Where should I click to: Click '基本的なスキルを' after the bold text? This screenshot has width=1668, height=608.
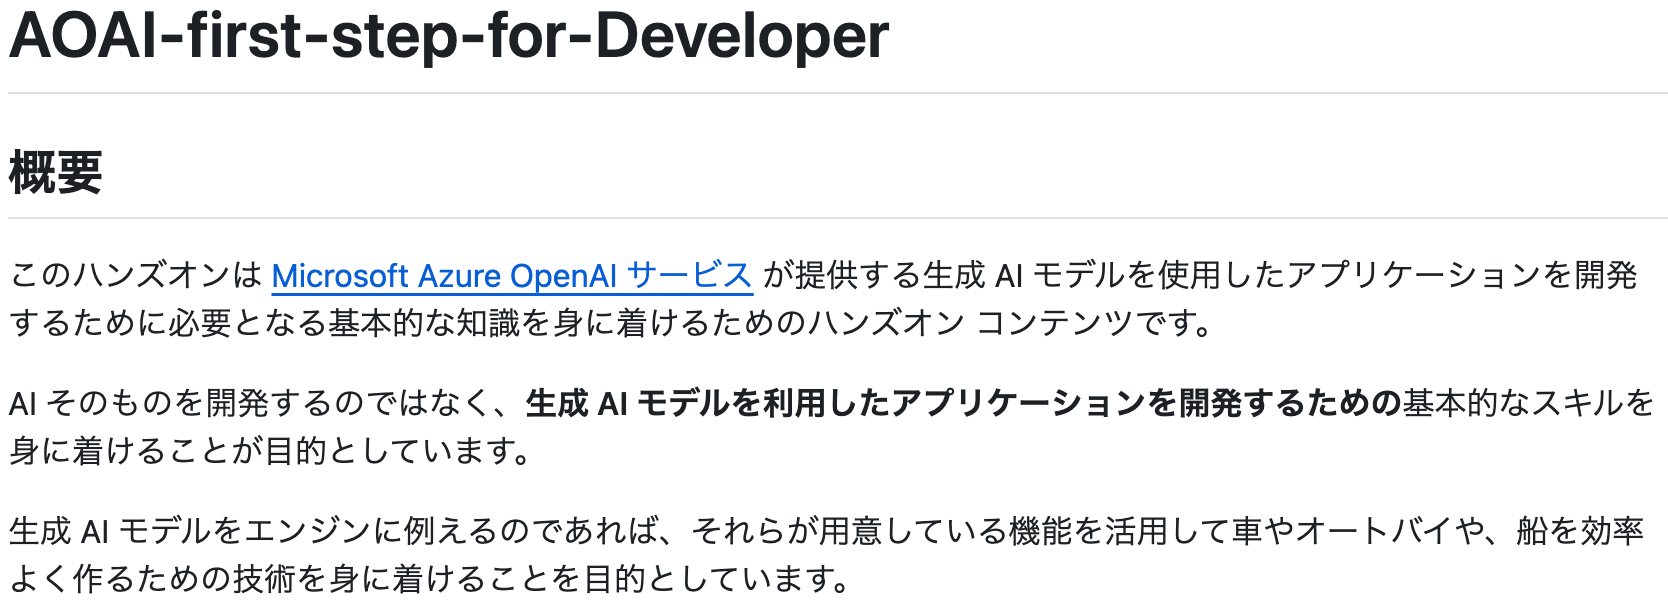click(x=1528, y=403)
